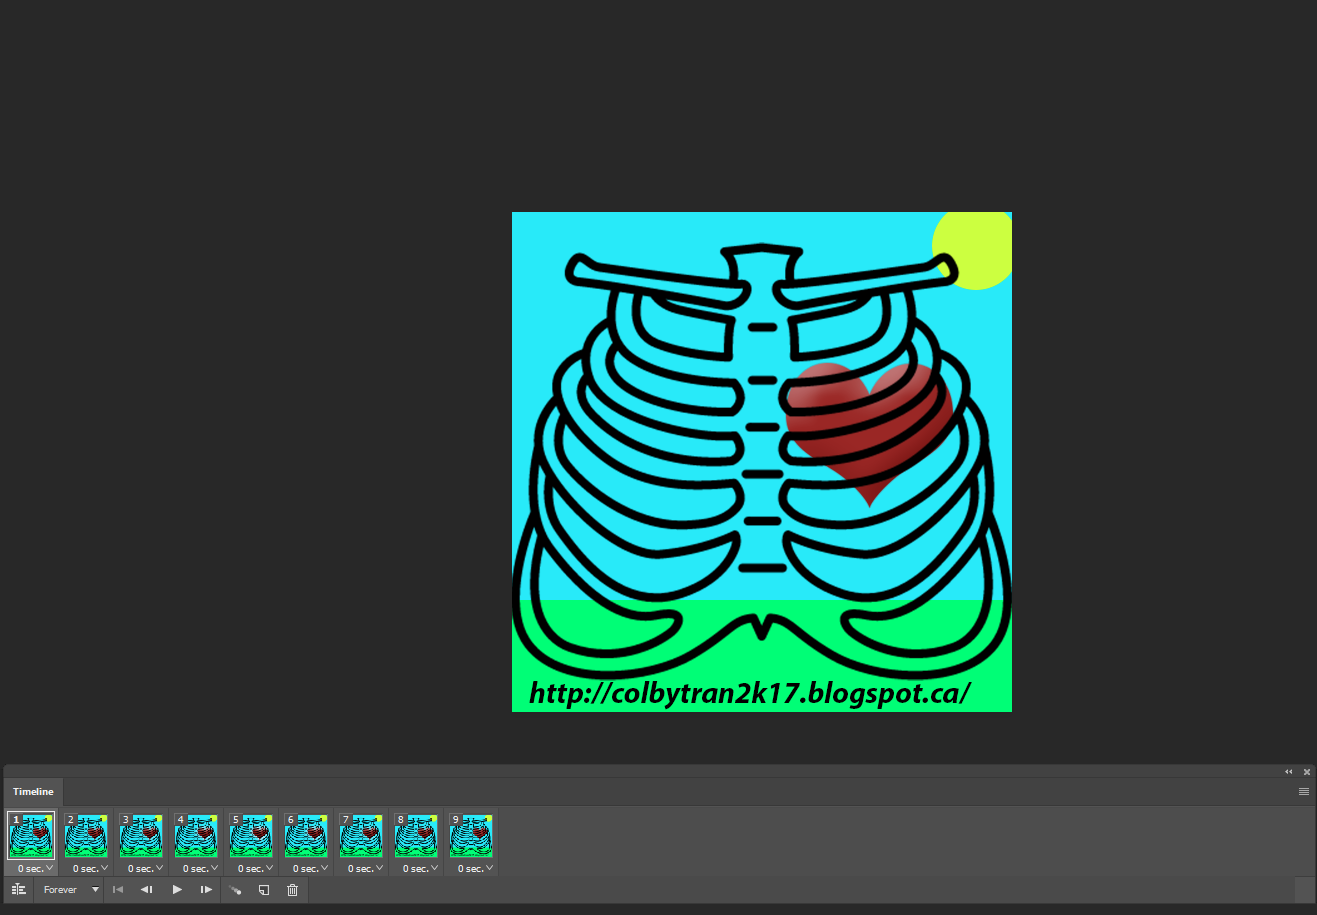Select animation frame 8 thumbnail
1317x915 pixels.
tap(416, 835)
